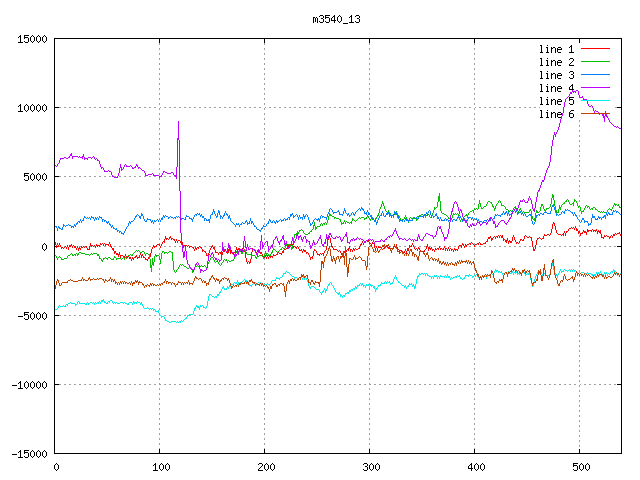Click the red sample next to line 1

coord(595,49)
